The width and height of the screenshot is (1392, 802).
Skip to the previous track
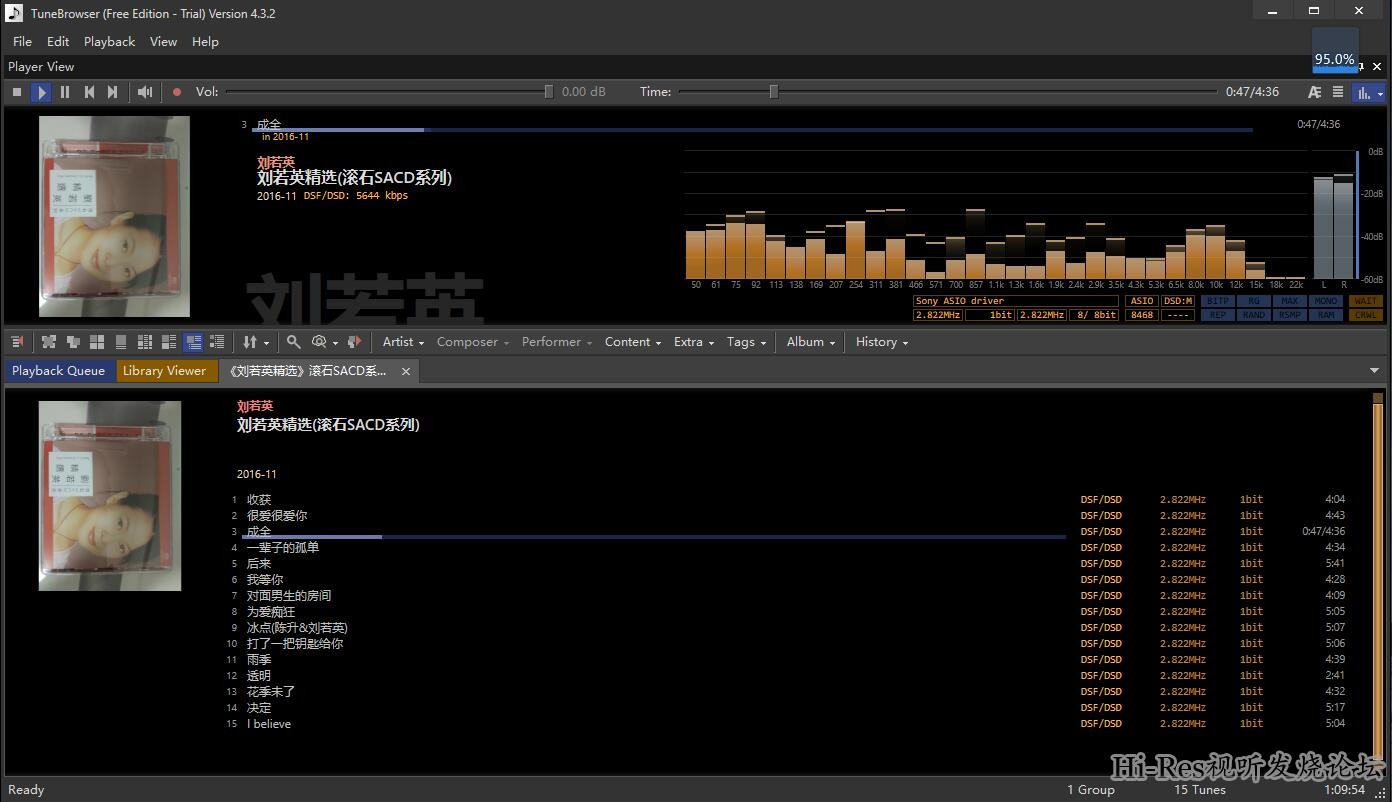click(89, 92)
